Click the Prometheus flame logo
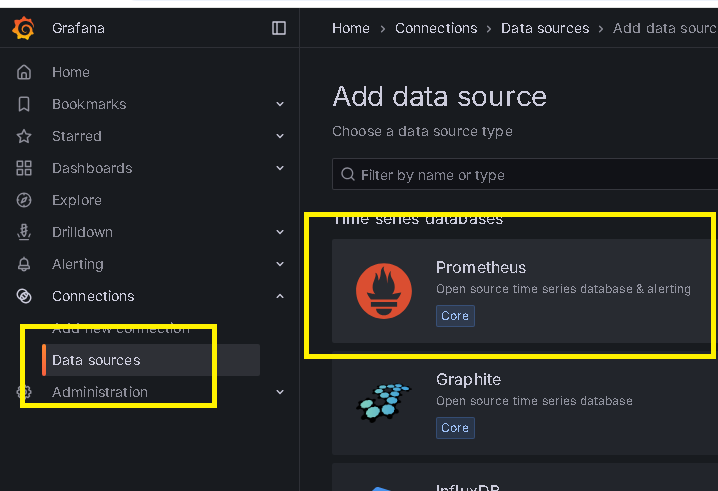The image size is (718, 491). 384,291
